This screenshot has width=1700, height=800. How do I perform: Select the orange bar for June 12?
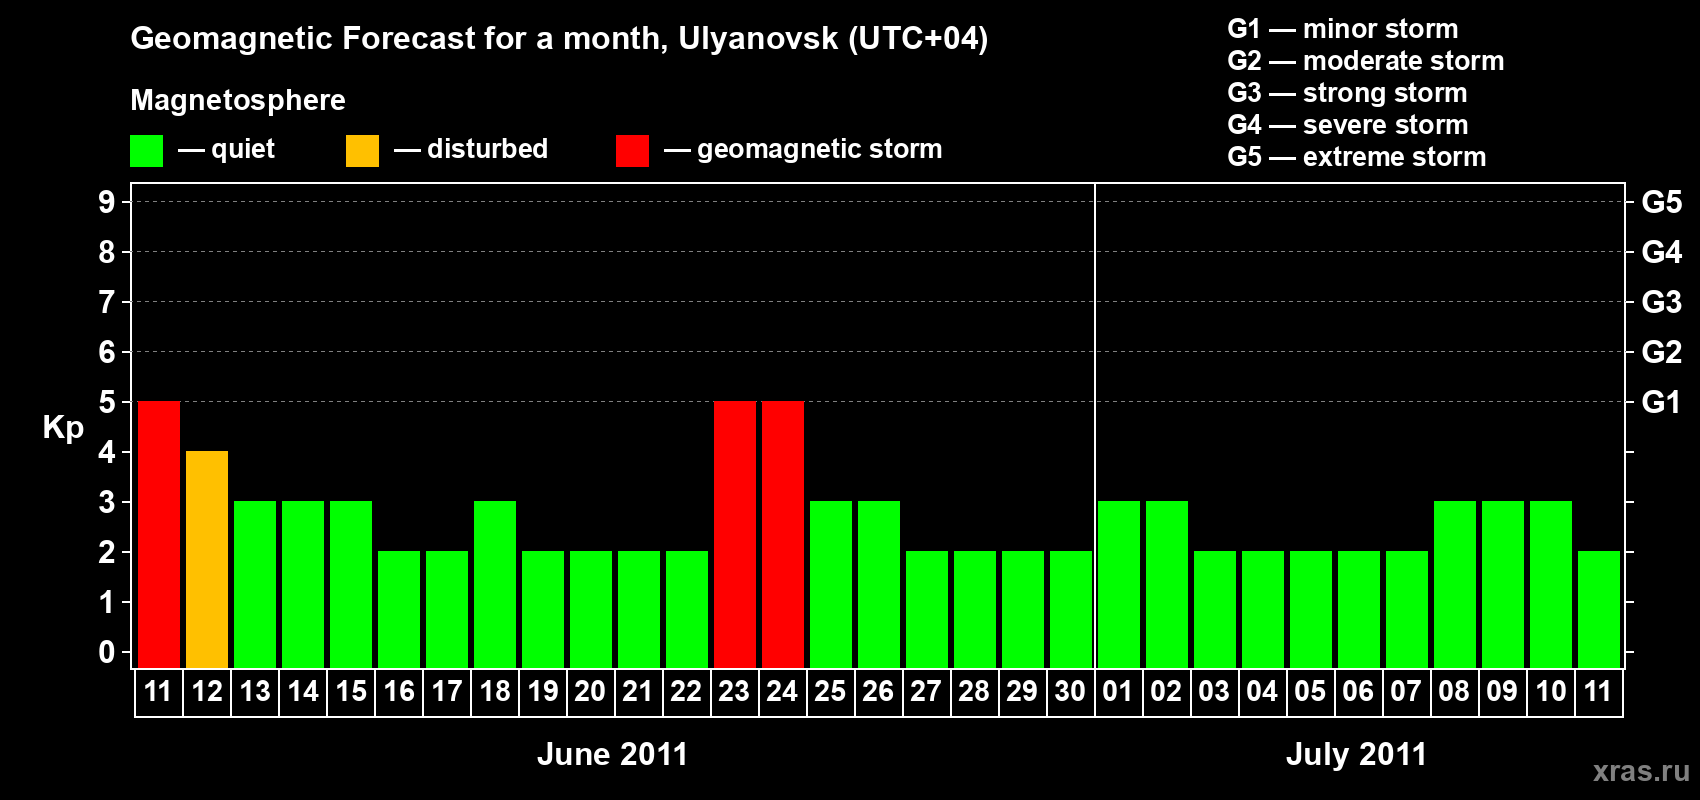click(x=207, y=560)
